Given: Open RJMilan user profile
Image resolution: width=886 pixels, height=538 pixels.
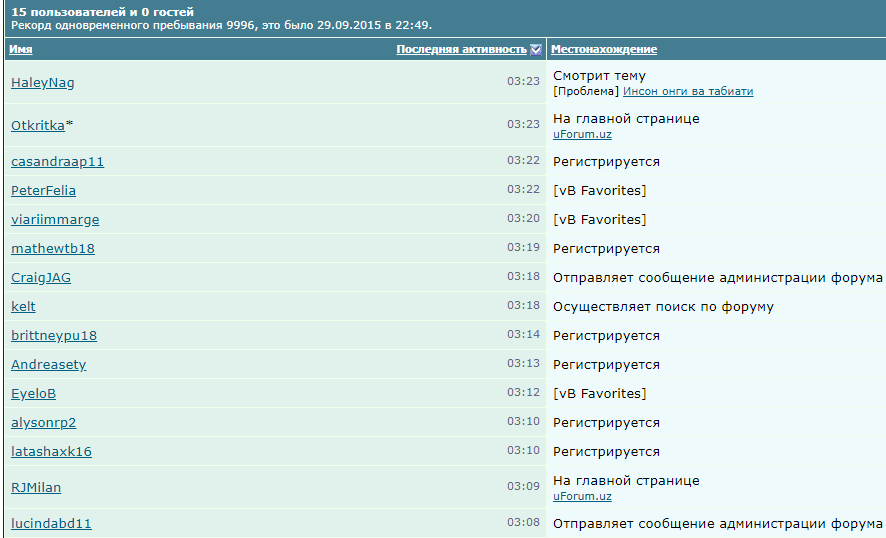Looking at the screenshot, I should [36, 487].
